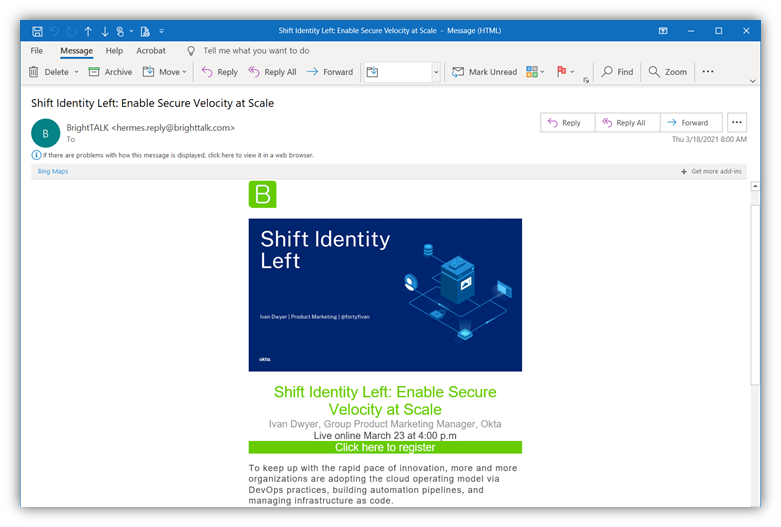
Task: Open the Help tab
Action: coord(114,51)
